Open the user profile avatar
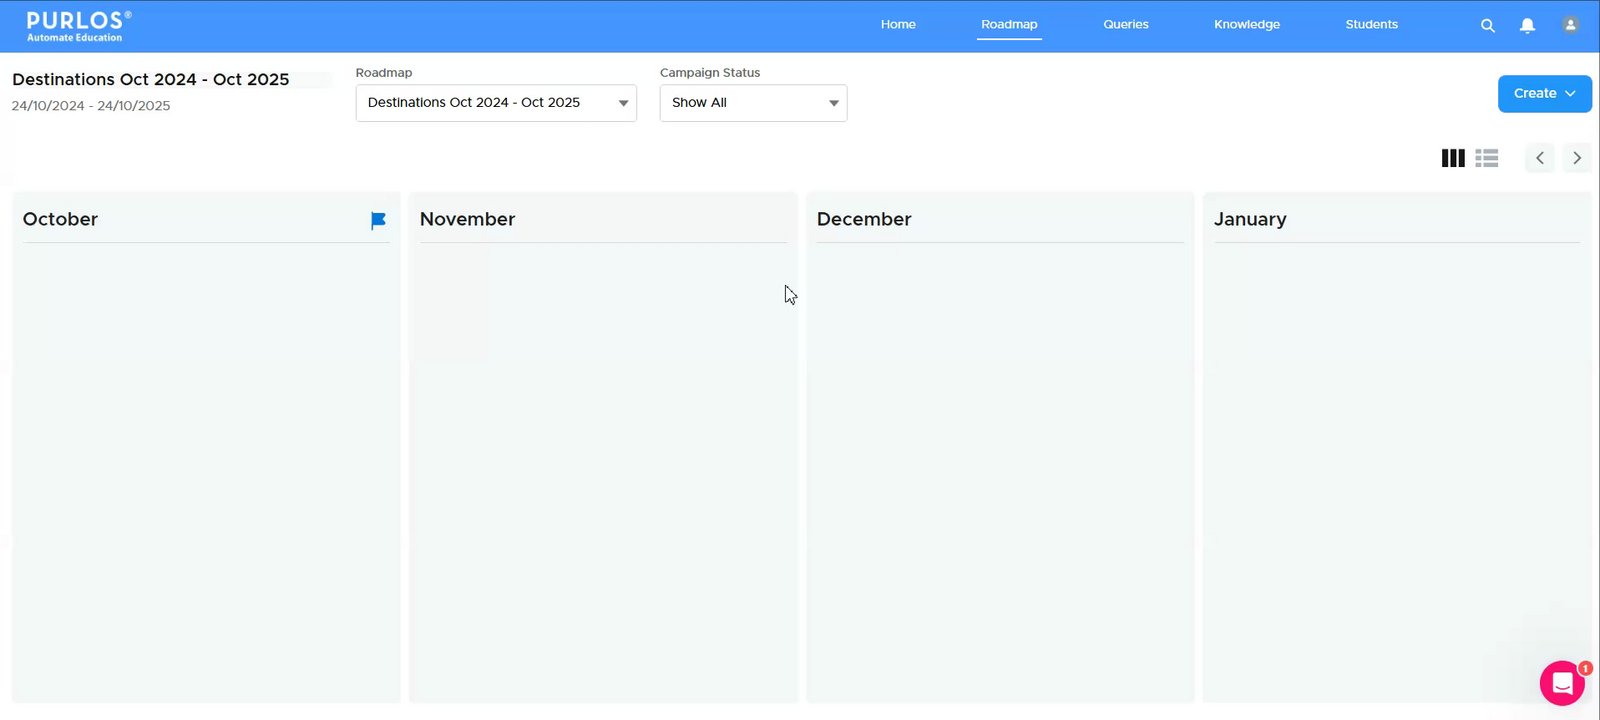 (x=1570, y=25)
